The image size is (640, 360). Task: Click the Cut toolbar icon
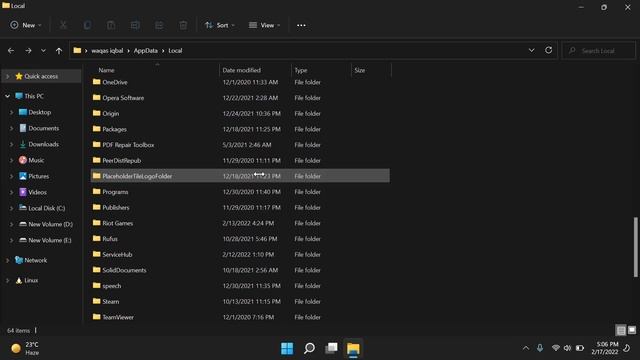point(63,25)
